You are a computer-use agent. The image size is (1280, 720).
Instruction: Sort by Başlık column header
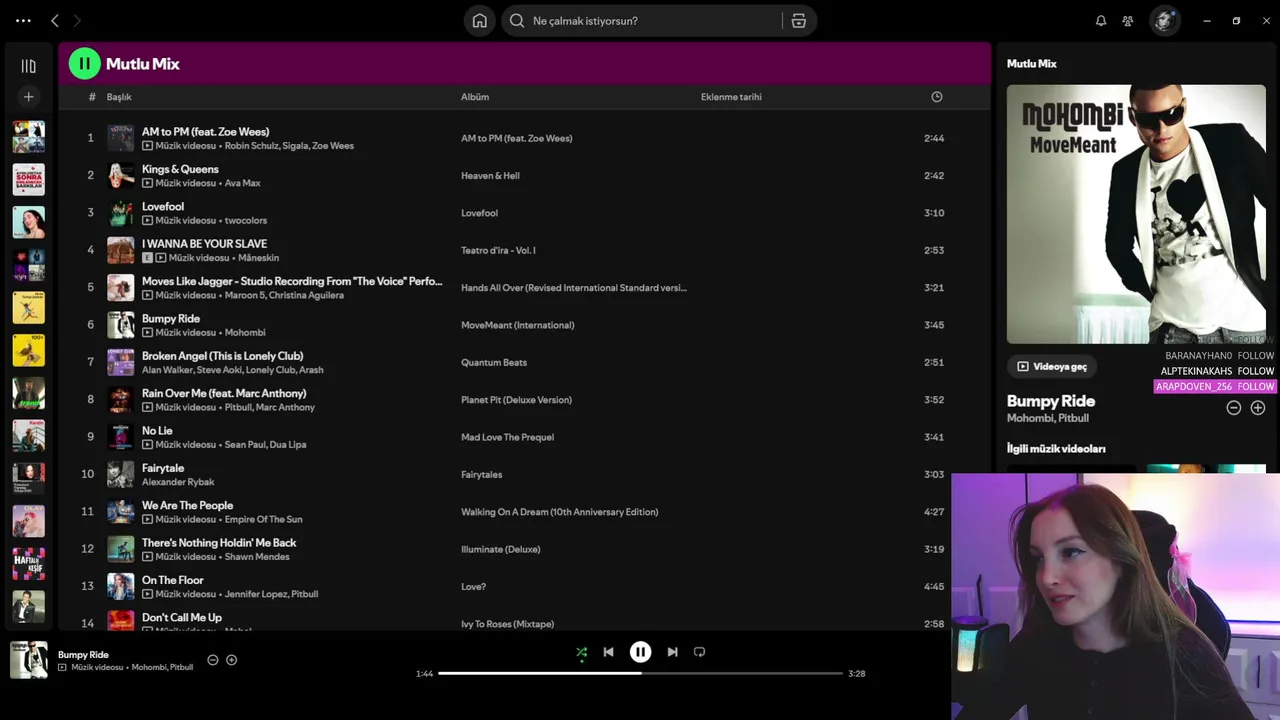[x=119, y=97]
